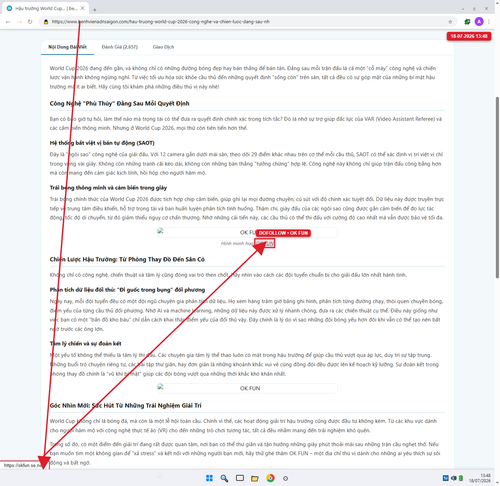Image resolution: width=500 pixels, height=486 pixels.
Task: Switch to Nội Dung Bài Viết tab
Action: click(x=67, y=47)
